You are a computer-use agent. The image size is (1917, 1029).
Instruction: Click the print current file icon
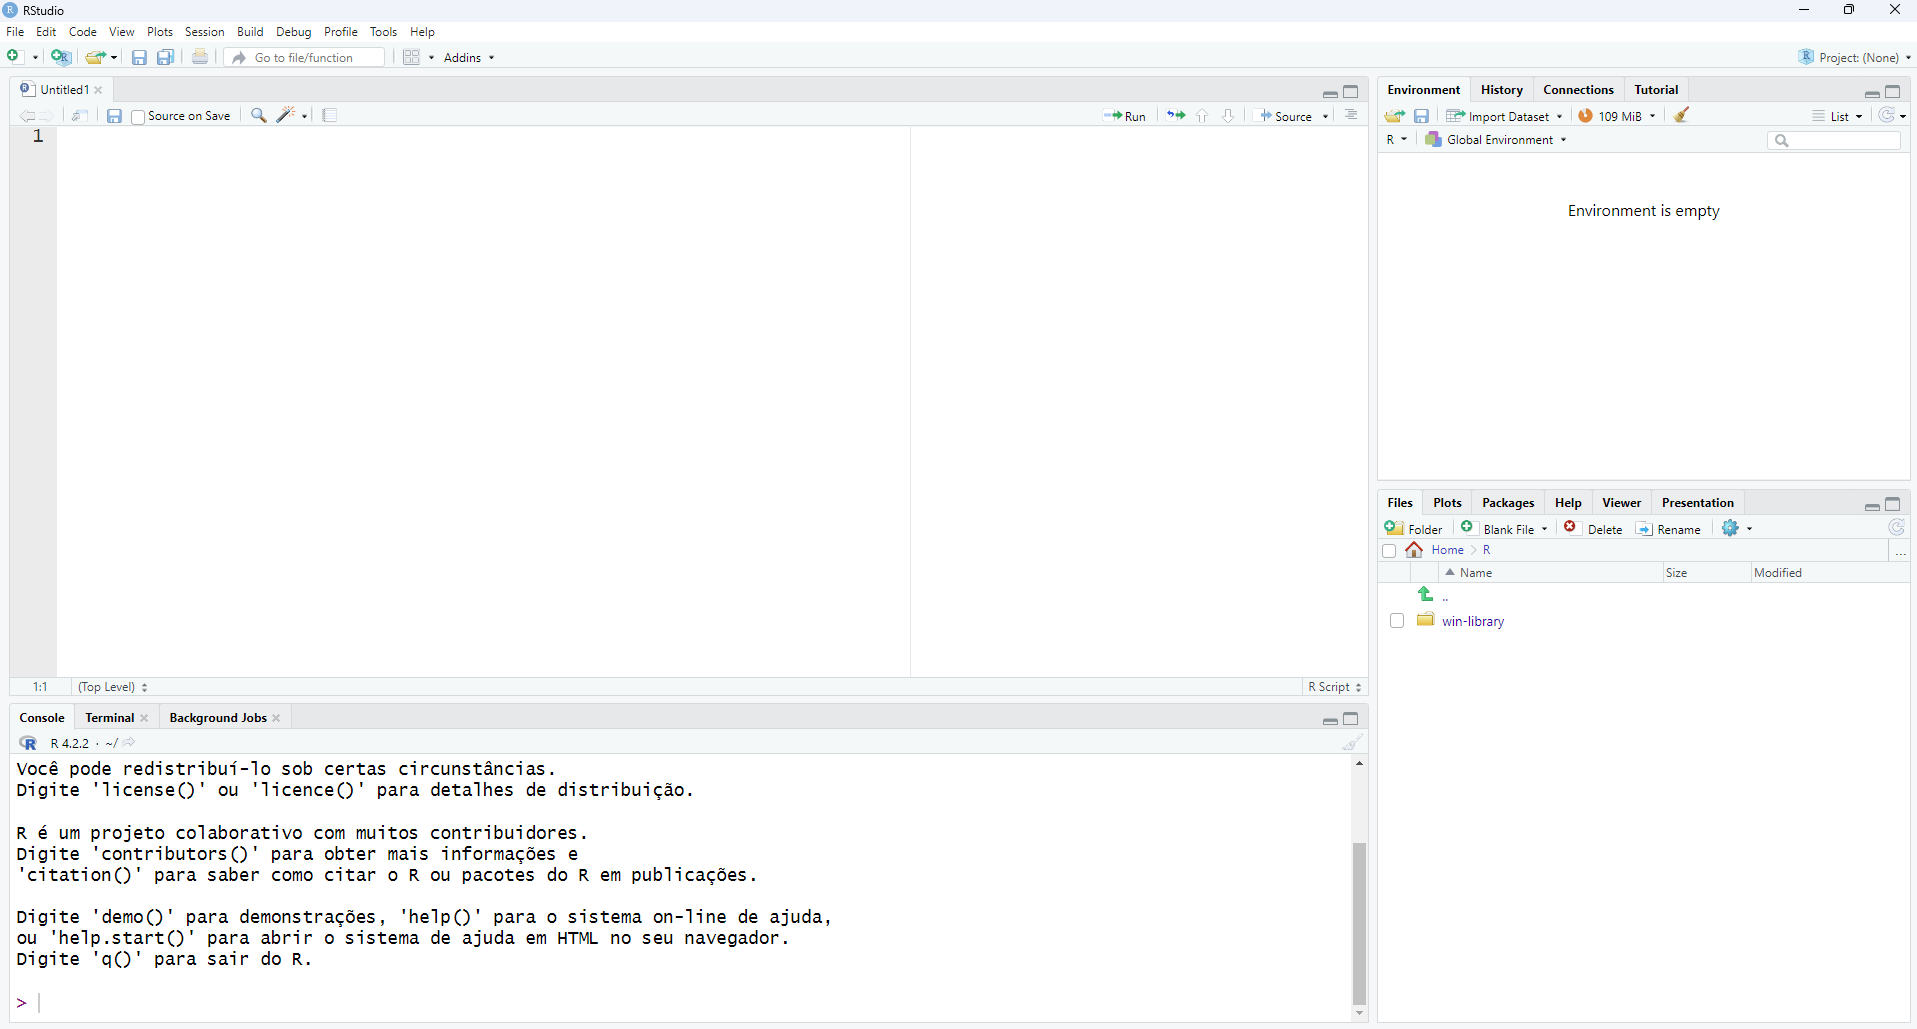pyautogui.click(x=200, y=58)
